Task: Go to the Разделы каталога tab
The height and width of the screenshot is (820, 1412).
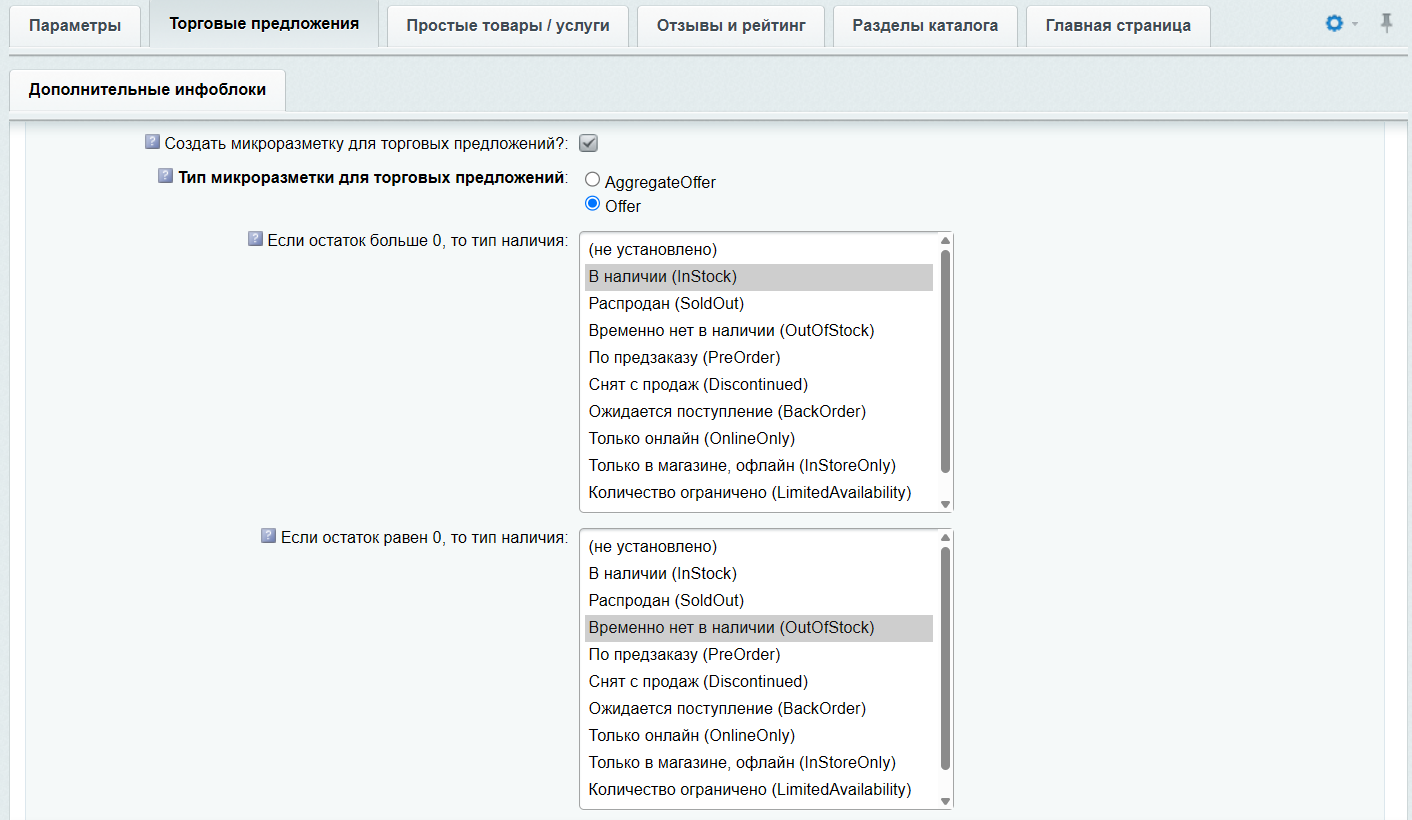Action: (x=925, y=25)
